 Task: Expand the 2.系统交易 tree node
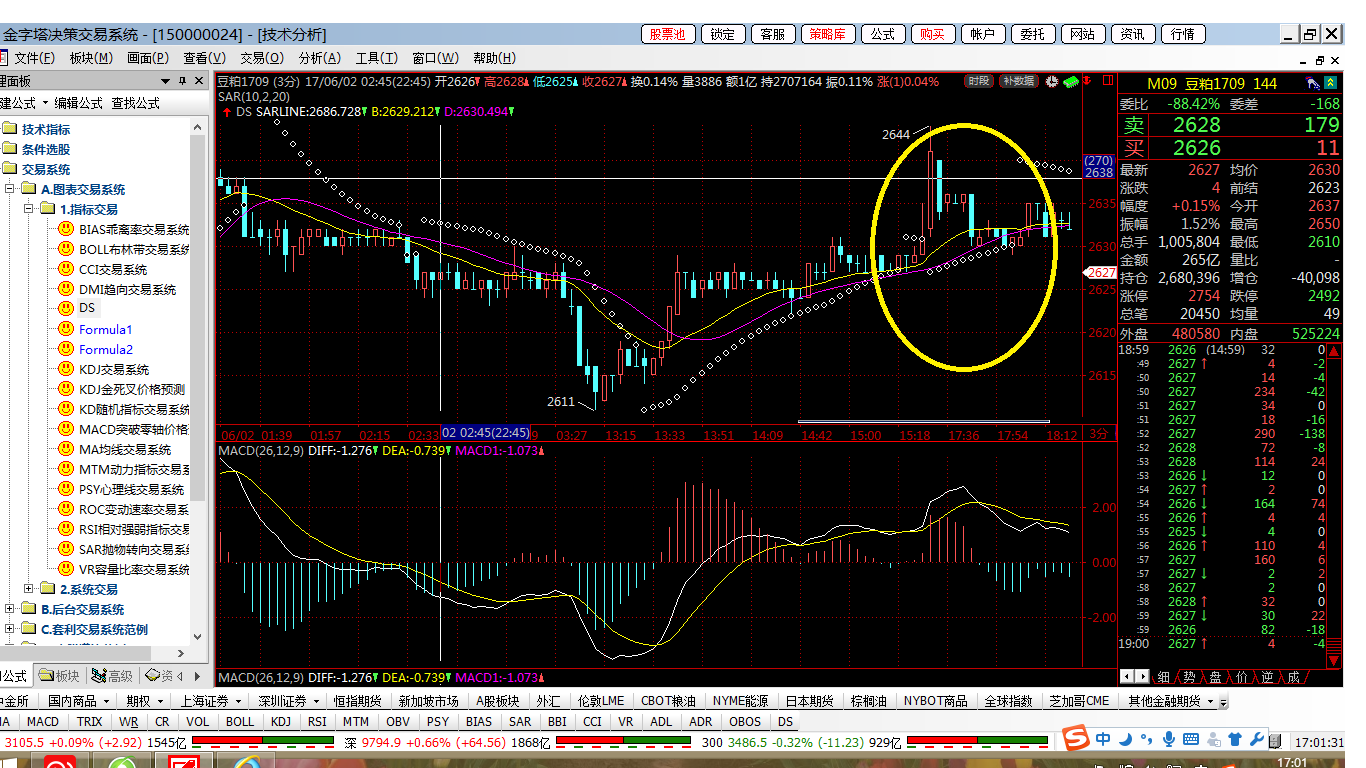click(x=29, y=589)
